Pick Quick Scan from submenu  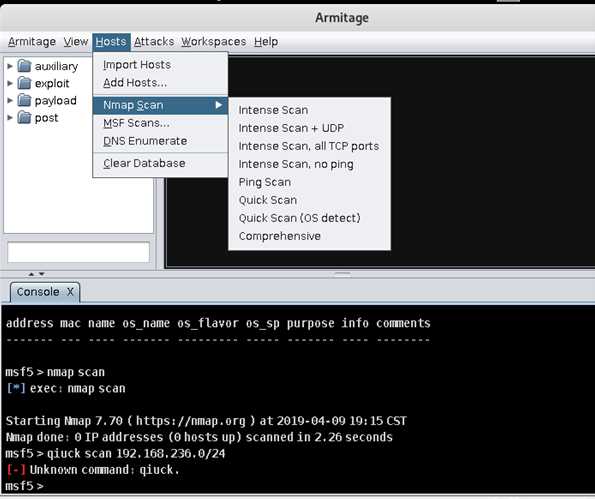pyautogui.click(x=309, y=200)
